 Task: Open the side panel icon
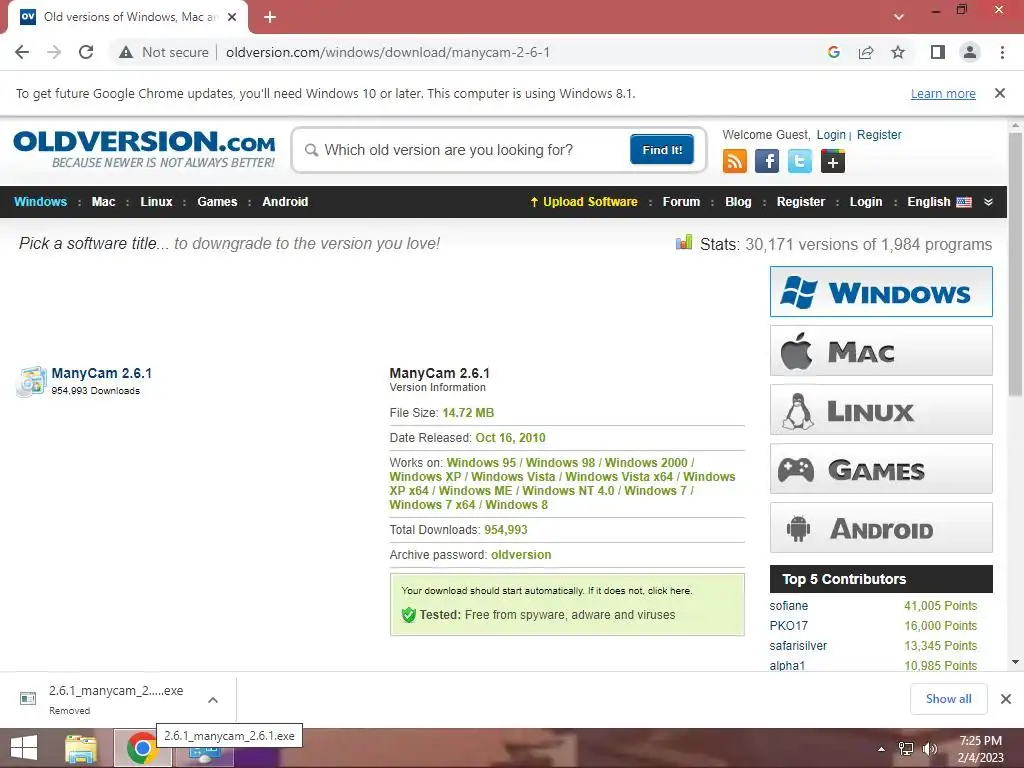938,52
